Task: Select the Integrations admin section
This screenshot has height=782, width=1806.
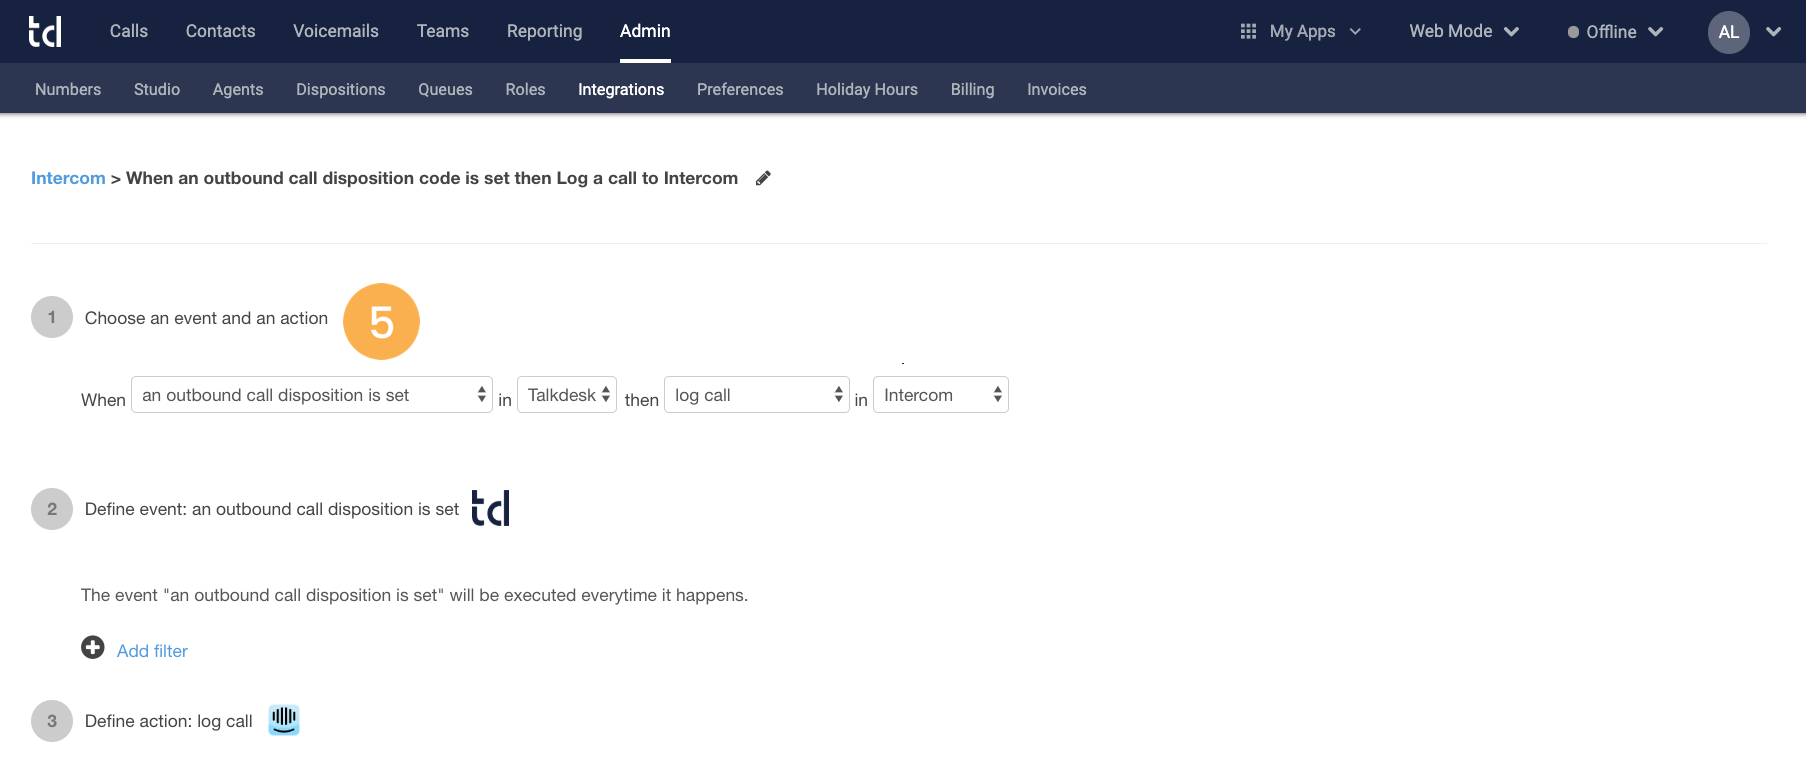Action: [621, 89]
